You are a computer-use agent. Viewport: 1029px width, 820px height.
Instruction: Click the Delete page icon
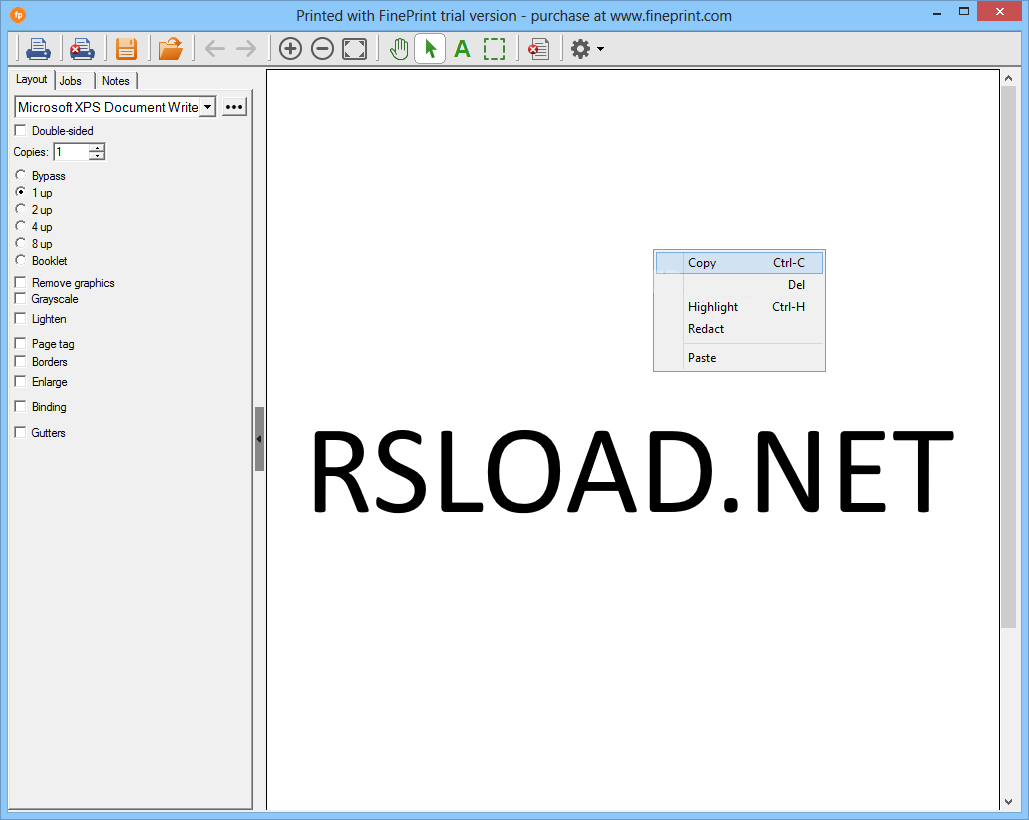point(539,49)
